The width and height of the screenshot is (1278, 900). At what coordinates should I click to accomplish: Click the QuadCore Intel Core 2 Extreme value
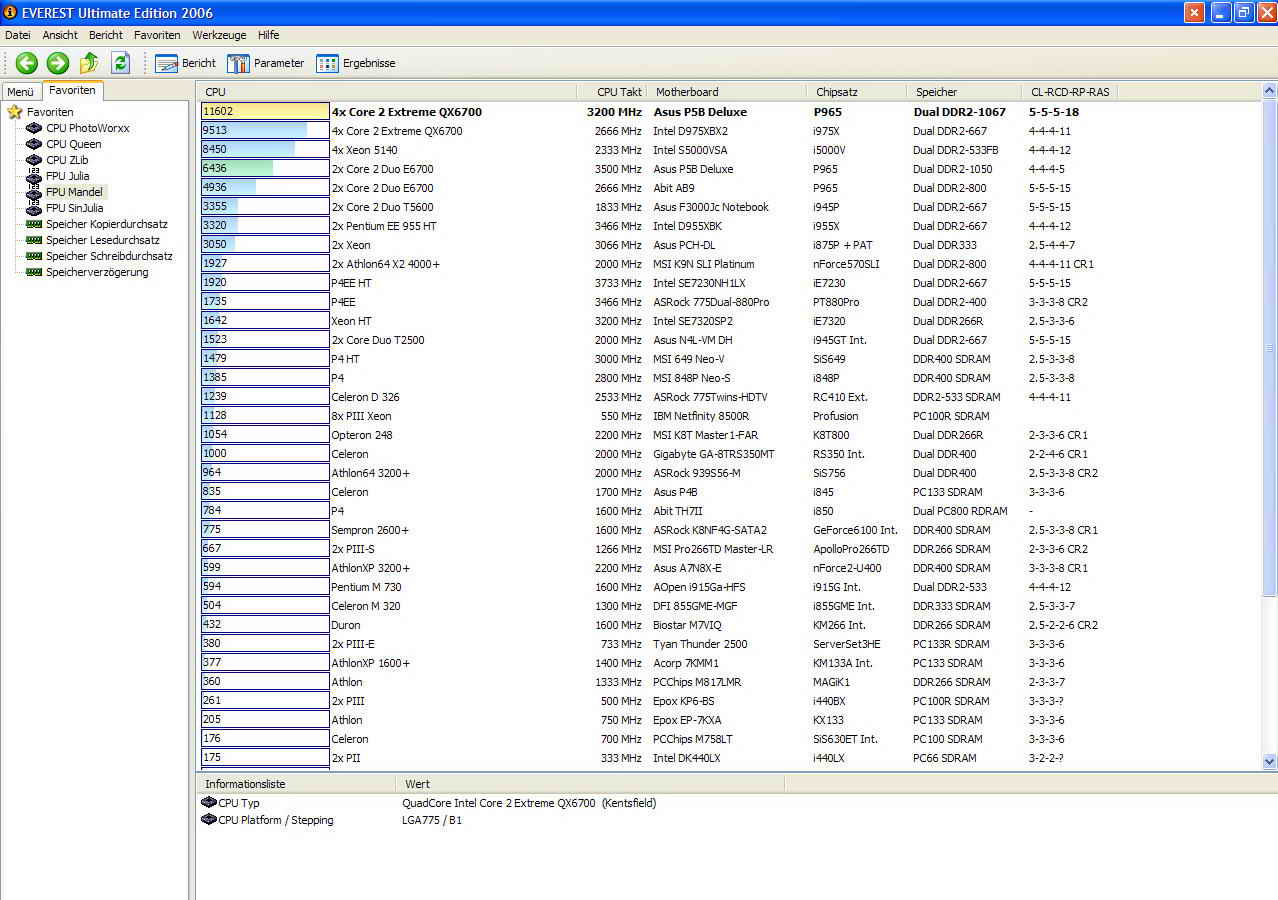coord(529,803)
